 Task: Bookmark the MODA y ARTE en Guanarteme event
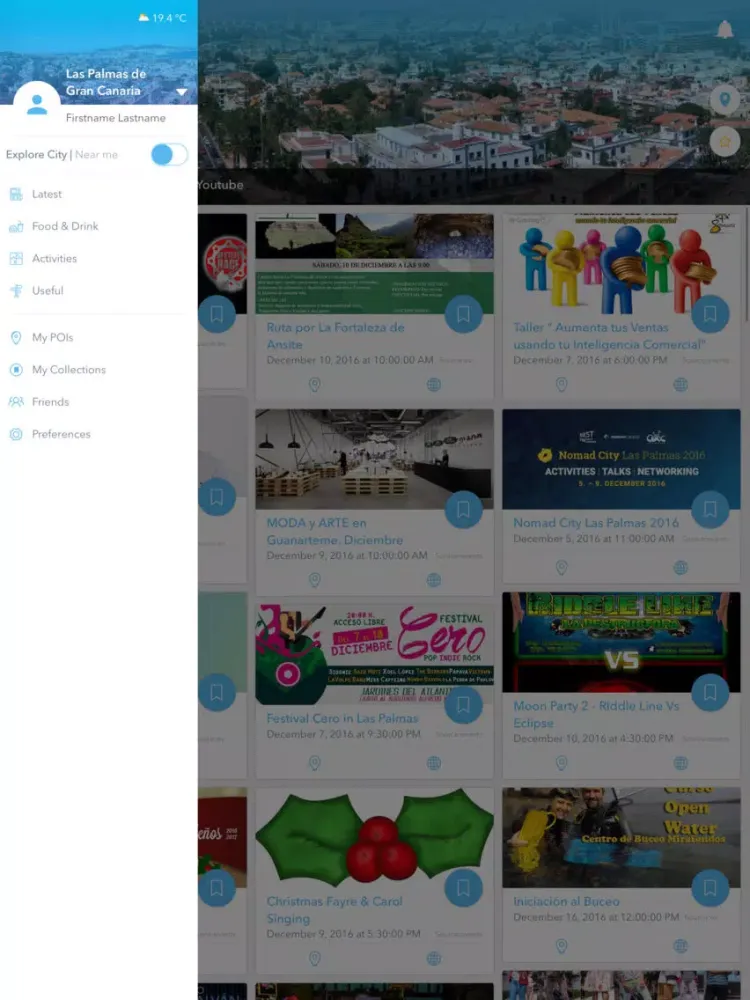[x=464, y=510]
